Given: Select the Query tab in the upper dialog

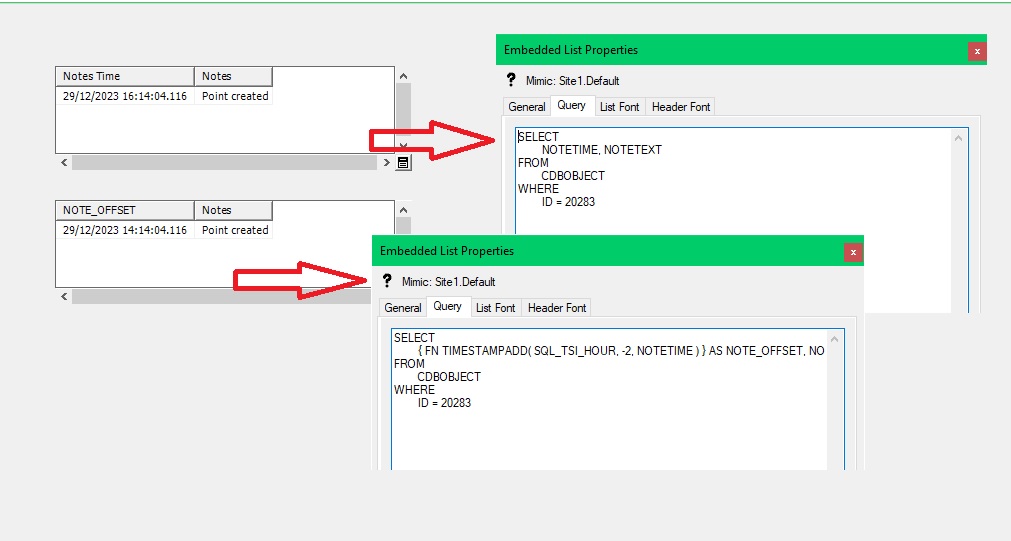Looking at the screenshot, I should click(571, 106).
